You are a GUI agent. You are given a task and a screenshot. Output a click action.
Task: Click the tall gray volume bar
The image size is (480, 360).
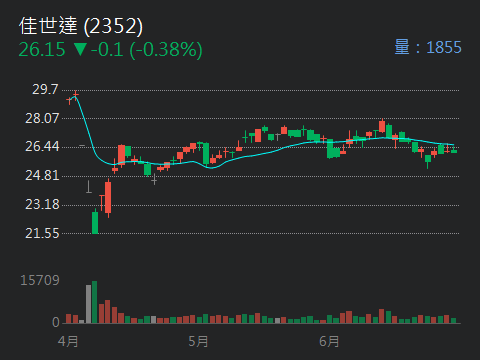(88, 304)
